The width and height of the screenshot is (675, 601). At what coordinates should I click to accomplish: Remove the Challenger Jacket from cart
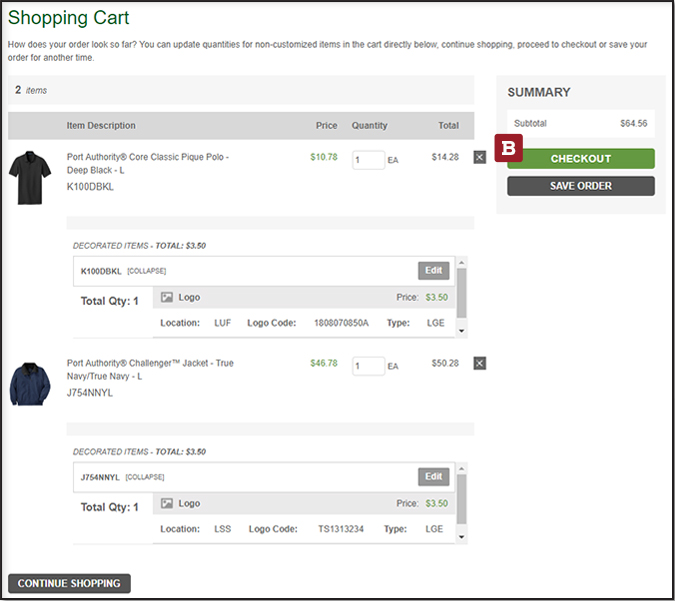pyautogui.click(x=479, y=363)
